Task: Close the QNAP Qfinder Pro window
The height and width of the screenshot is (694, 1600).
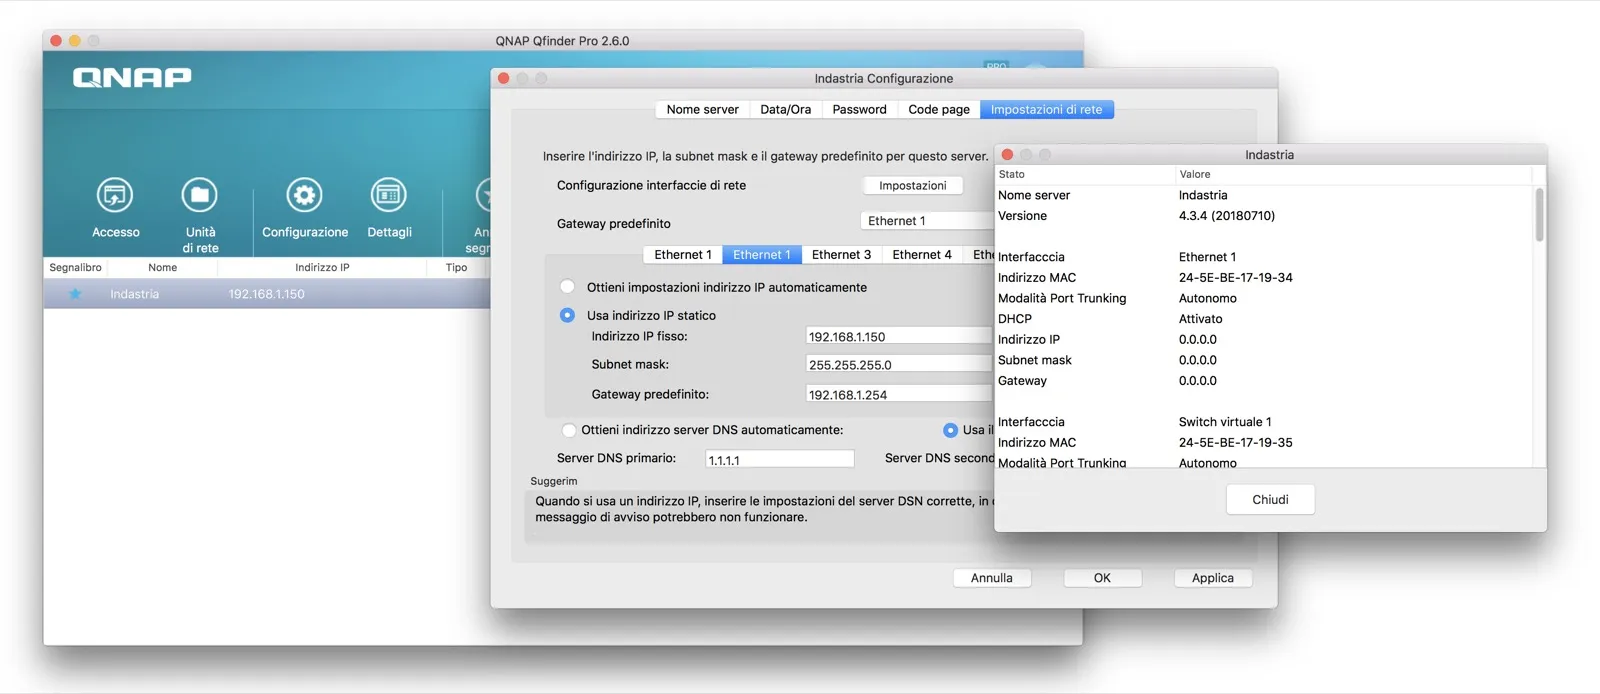Action: pyautogui.click(x=56, y=41)
